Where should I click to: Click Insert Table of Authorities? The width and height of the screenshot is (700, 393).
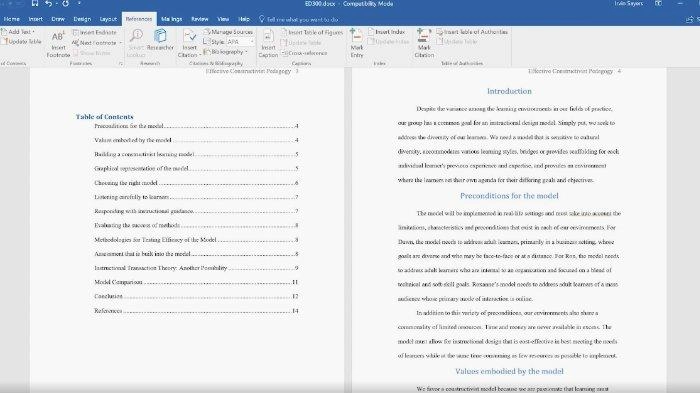(x=472, y=32)
